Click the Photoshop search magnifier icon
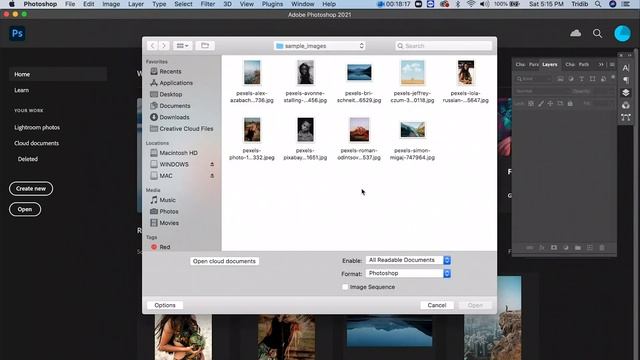Screen dimensions: 640x360 [597, 33]
